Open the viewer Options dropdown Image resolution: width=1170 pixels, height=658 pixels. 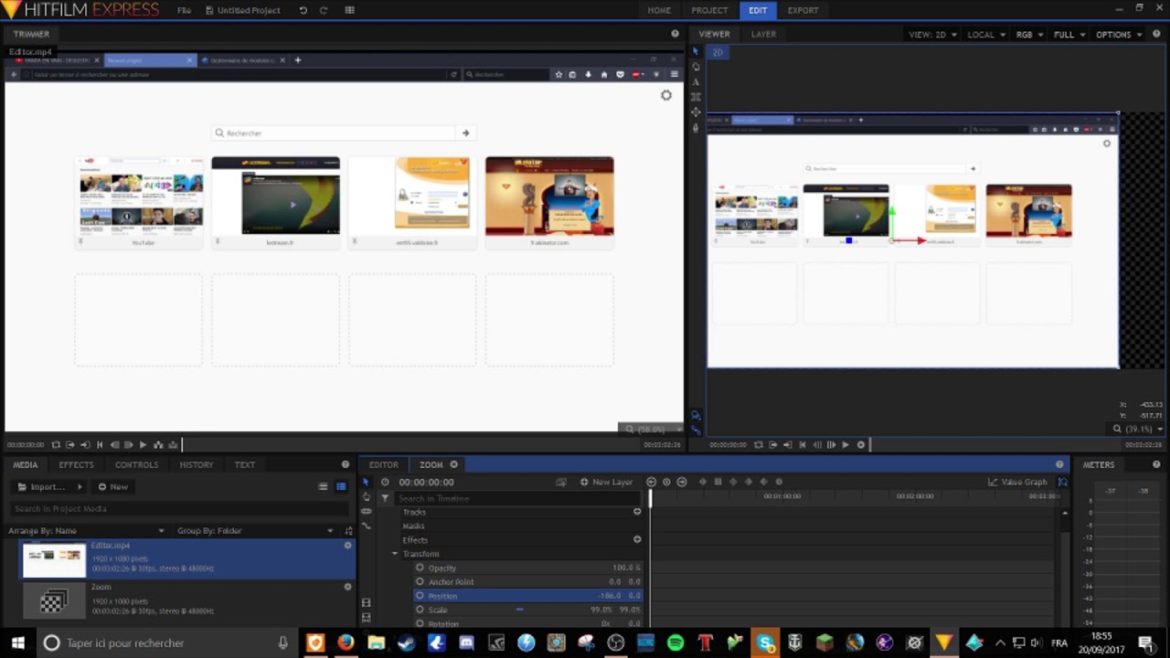[1118, 35]
